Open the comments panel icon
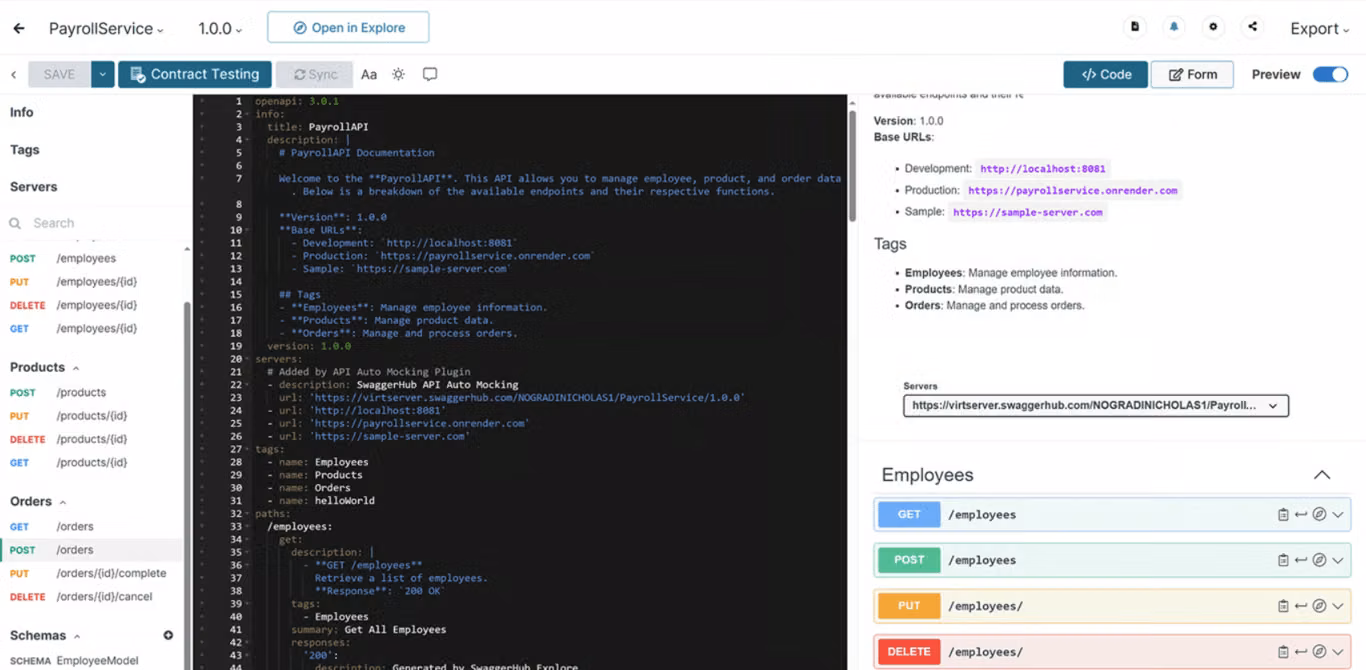The height and width of the screenshot is (670, 1366). tap(430, 73)
